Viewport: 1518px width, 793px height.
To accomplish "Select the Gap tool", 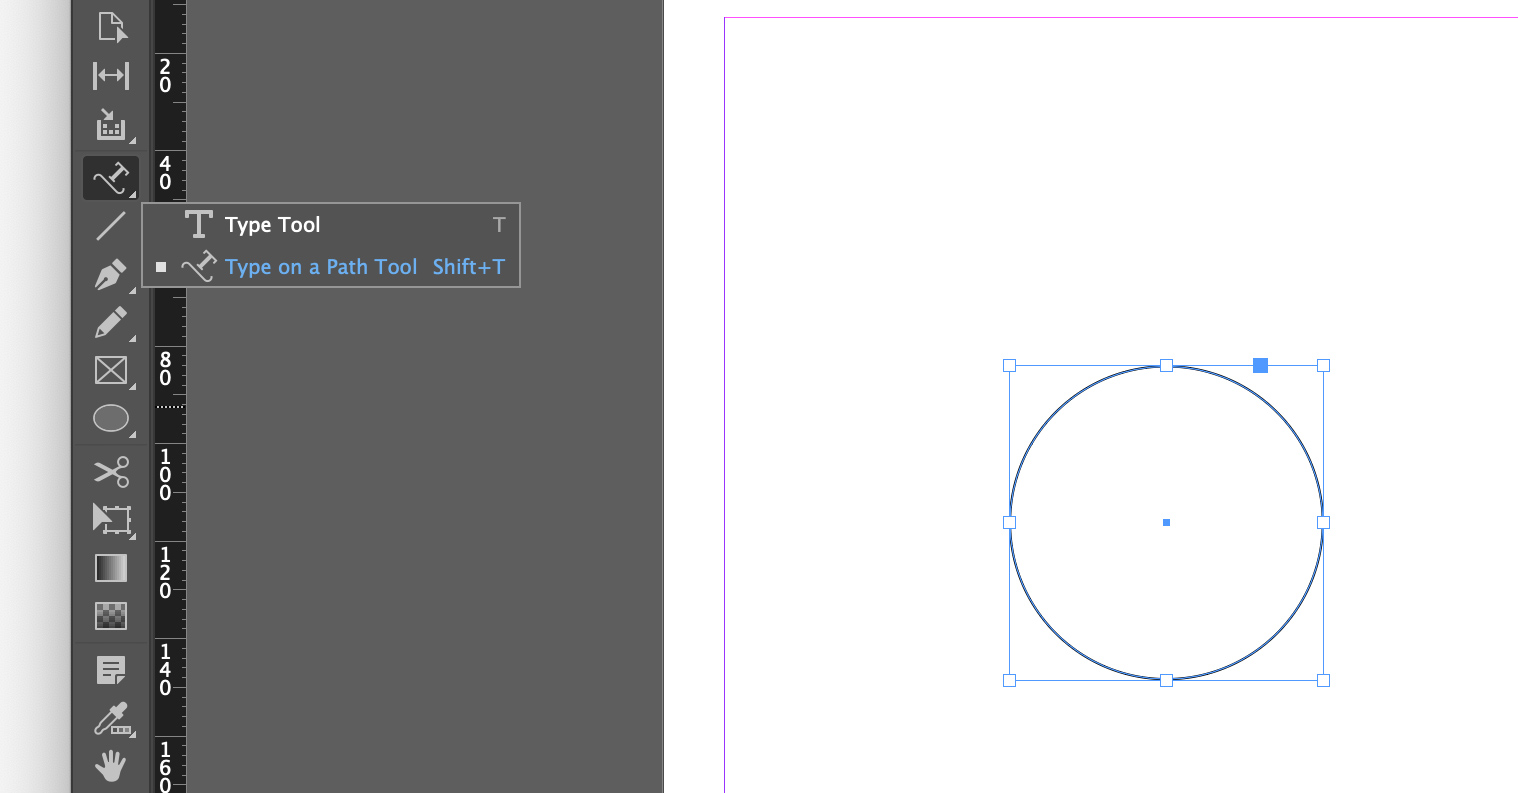I will (x=111, y=75).
